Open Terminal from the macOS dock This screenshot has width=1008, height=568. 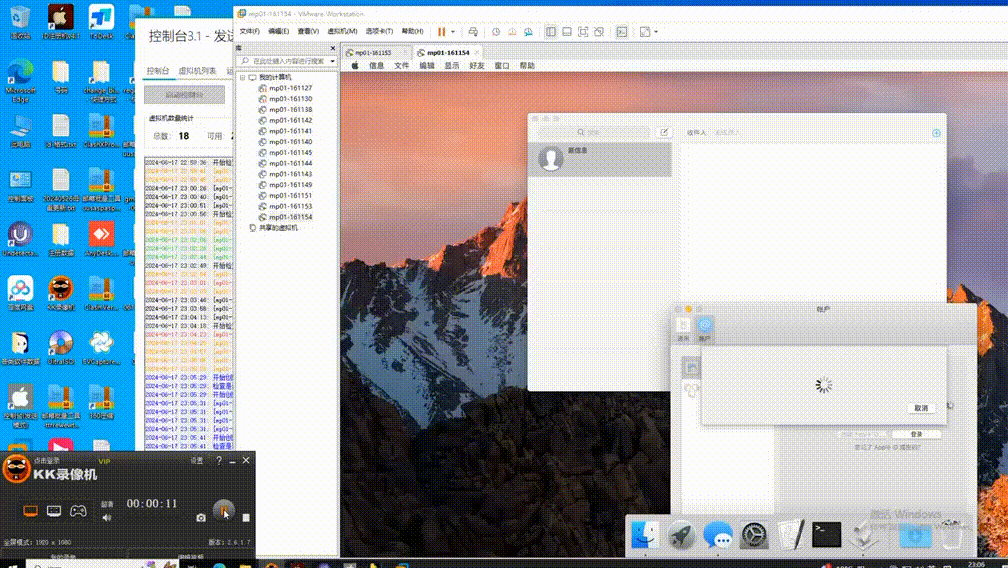pos(826,535)
